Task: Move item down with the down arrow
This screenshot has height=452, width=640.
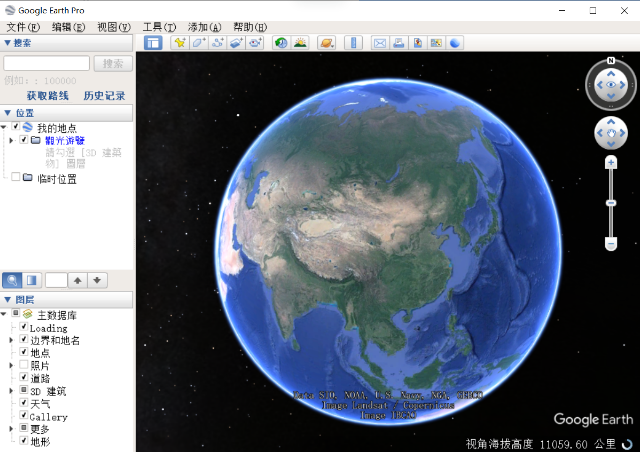Action: (x=97, y=280)
